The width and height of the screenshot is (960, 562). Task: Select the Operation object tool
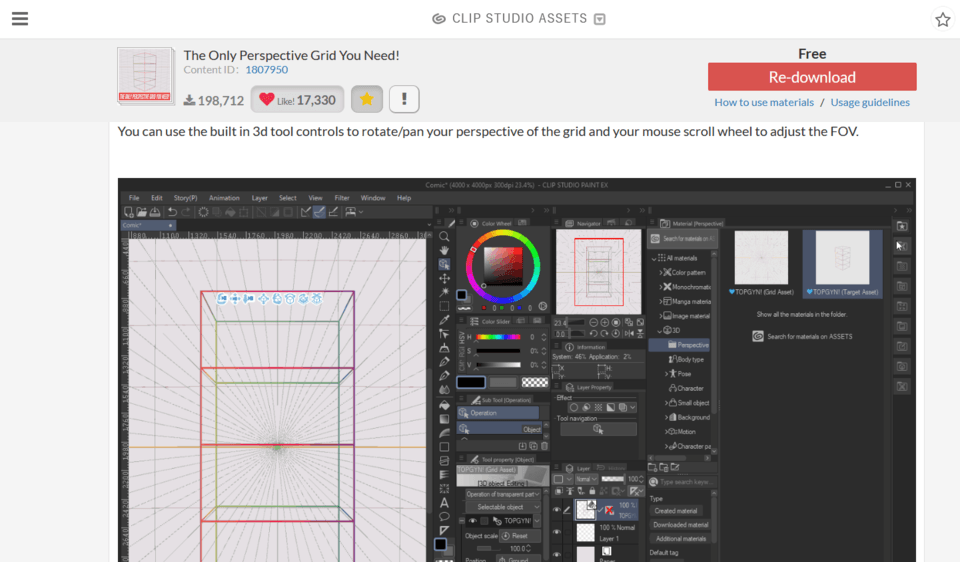click(x=444, y=264)
